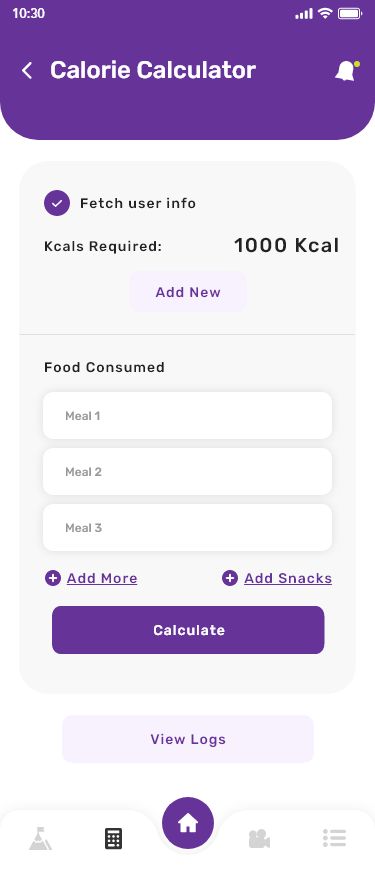This screenshot has height=869, width=375.
Task: Select the Meal 2 input field
Action: tap(188, 472)
